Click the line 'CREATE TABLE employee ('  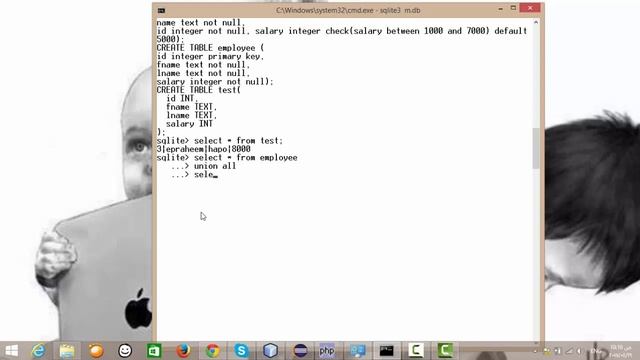click(x=210, y=48)
